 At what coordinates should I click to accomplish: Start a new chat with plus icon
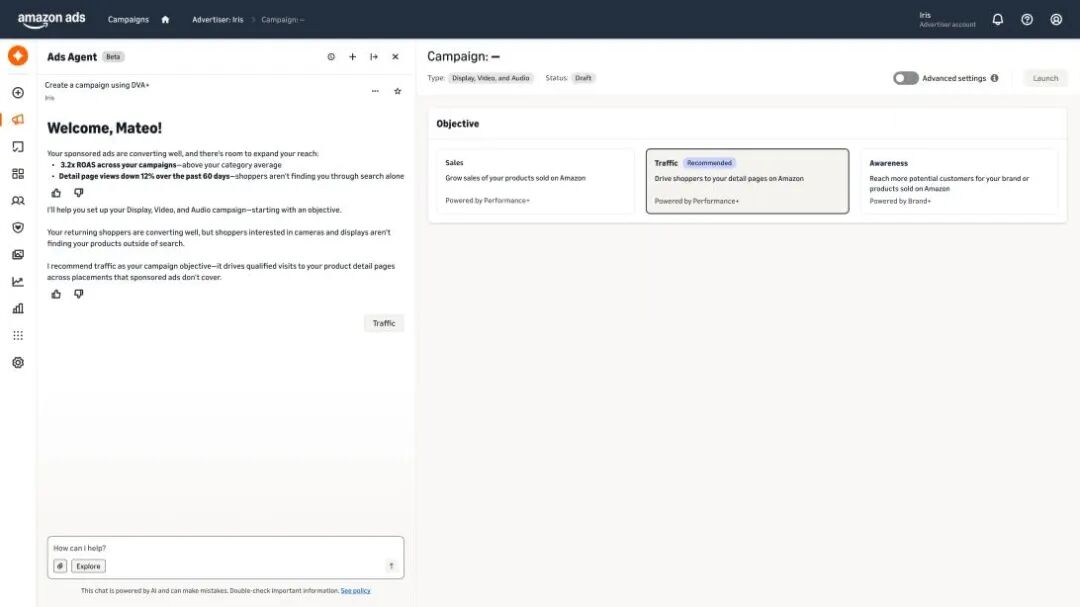click(353, 56)
